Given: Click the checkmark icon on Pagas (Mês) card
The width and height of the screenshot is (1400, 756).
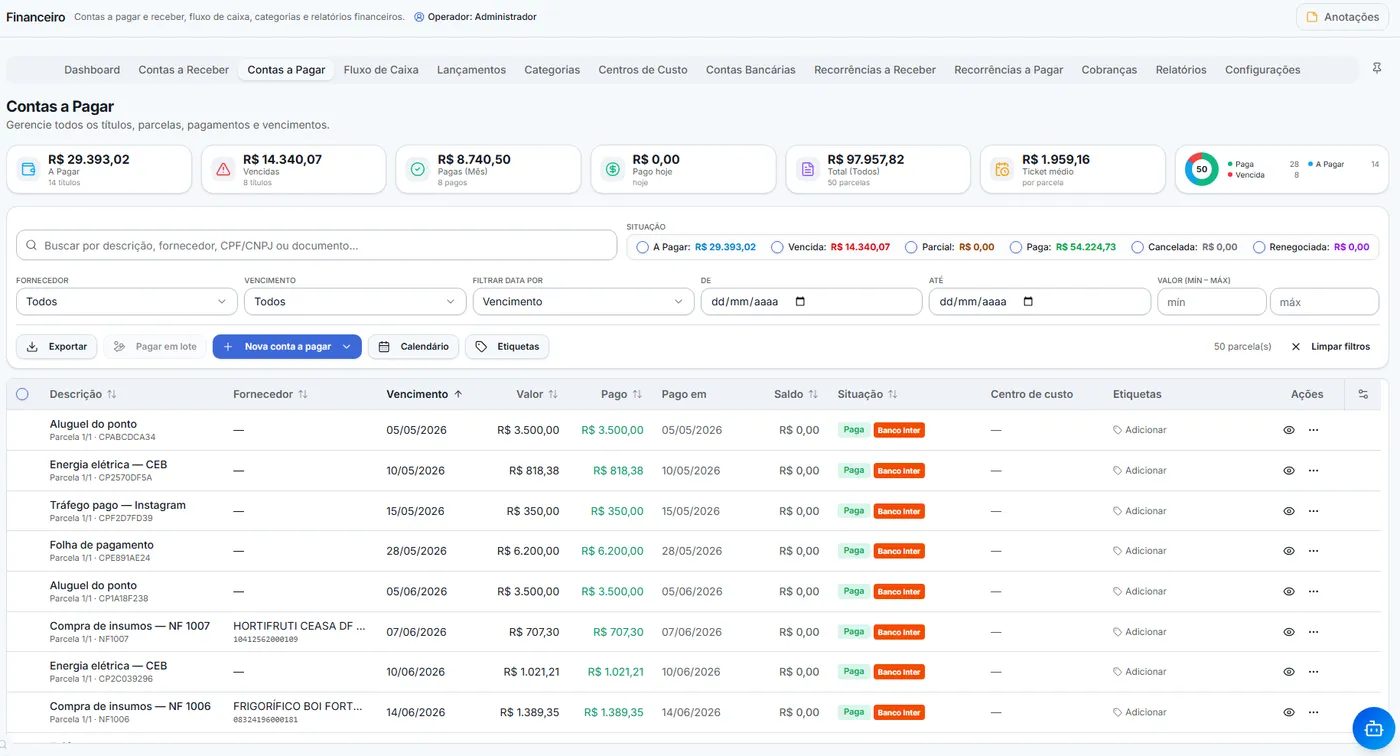Looking at the screenshot, I should click(x=418, y=169).
